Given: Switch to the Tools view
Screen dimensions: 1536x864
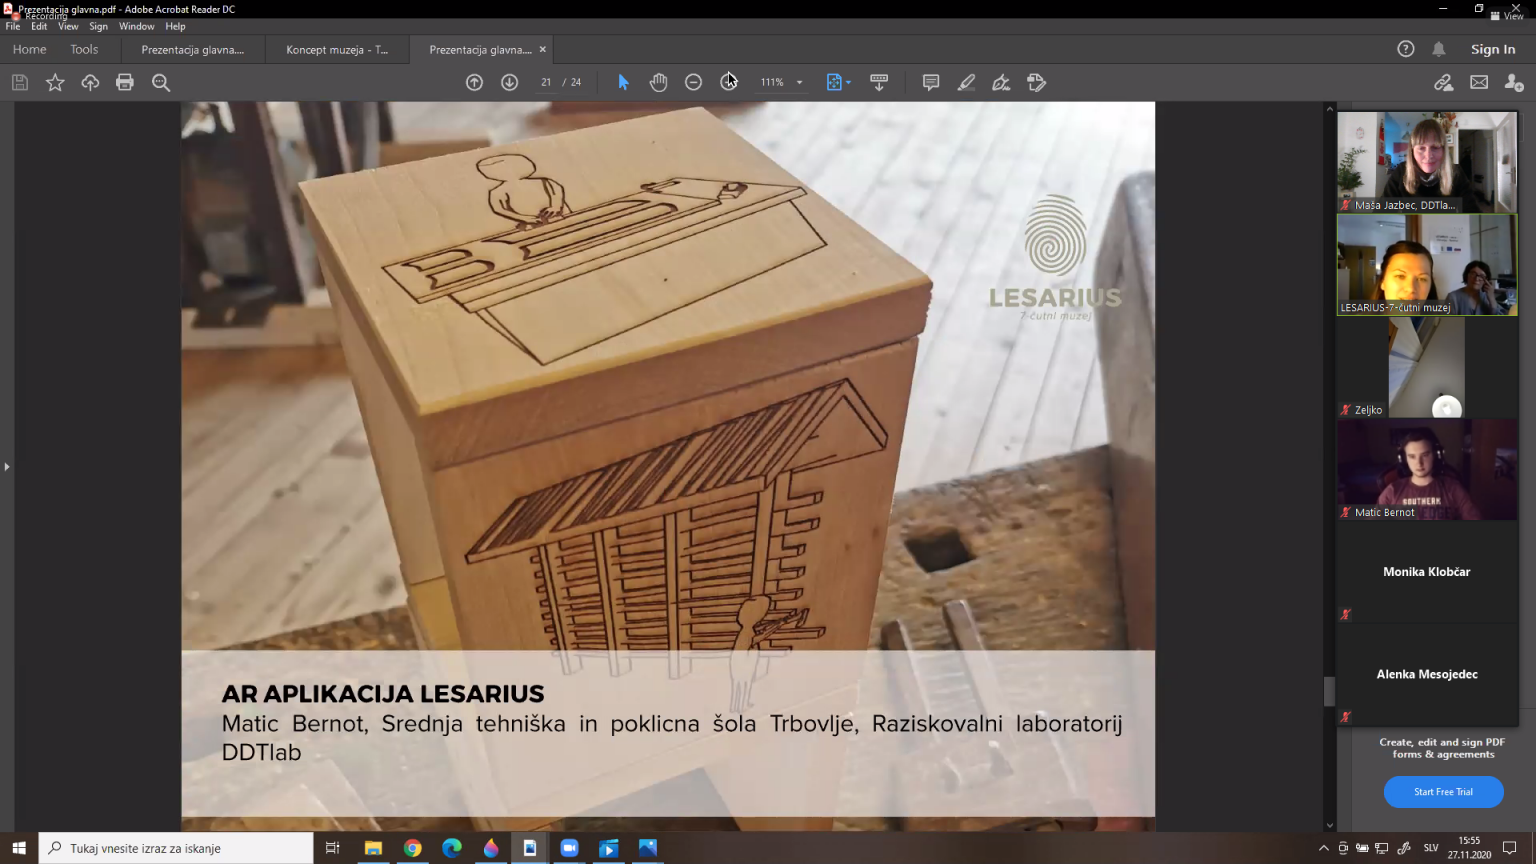Looking at the screenshot, I should click(84, 49).
